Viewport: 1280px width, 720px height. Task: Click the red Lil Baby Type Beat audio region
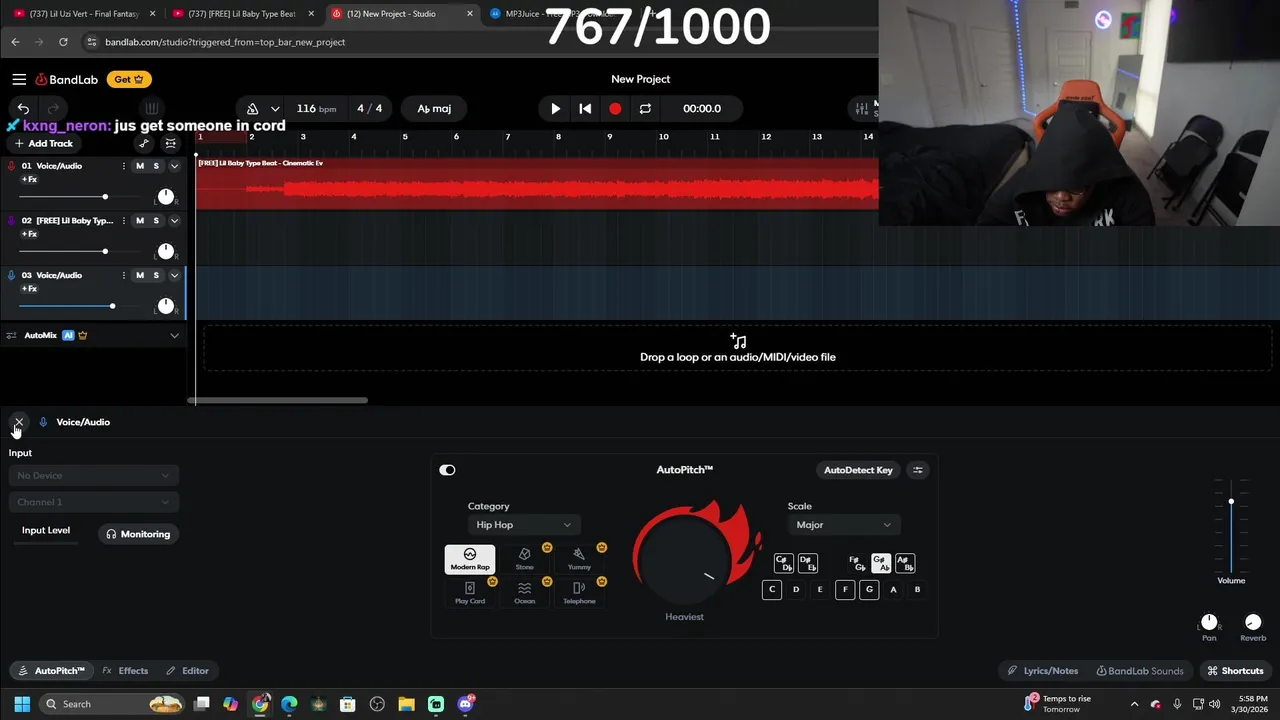[537, 184]
